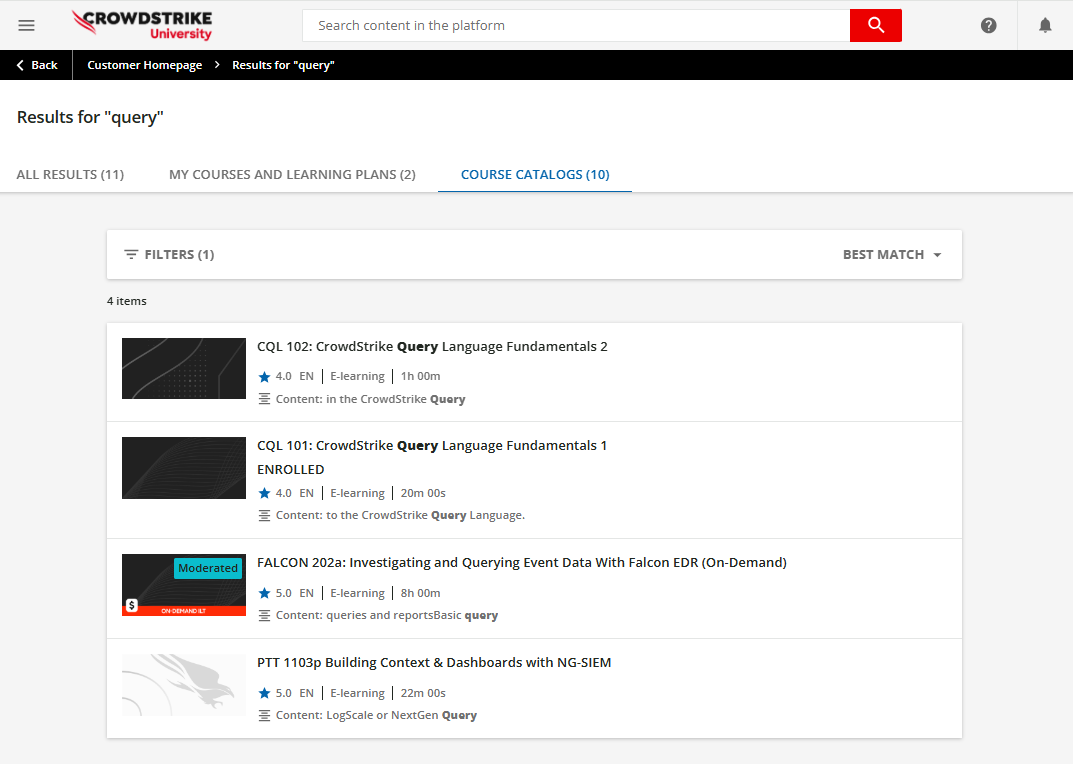Click the star rating icon for FALCON 202a
1073x764 pixels.
coord(265,593)
